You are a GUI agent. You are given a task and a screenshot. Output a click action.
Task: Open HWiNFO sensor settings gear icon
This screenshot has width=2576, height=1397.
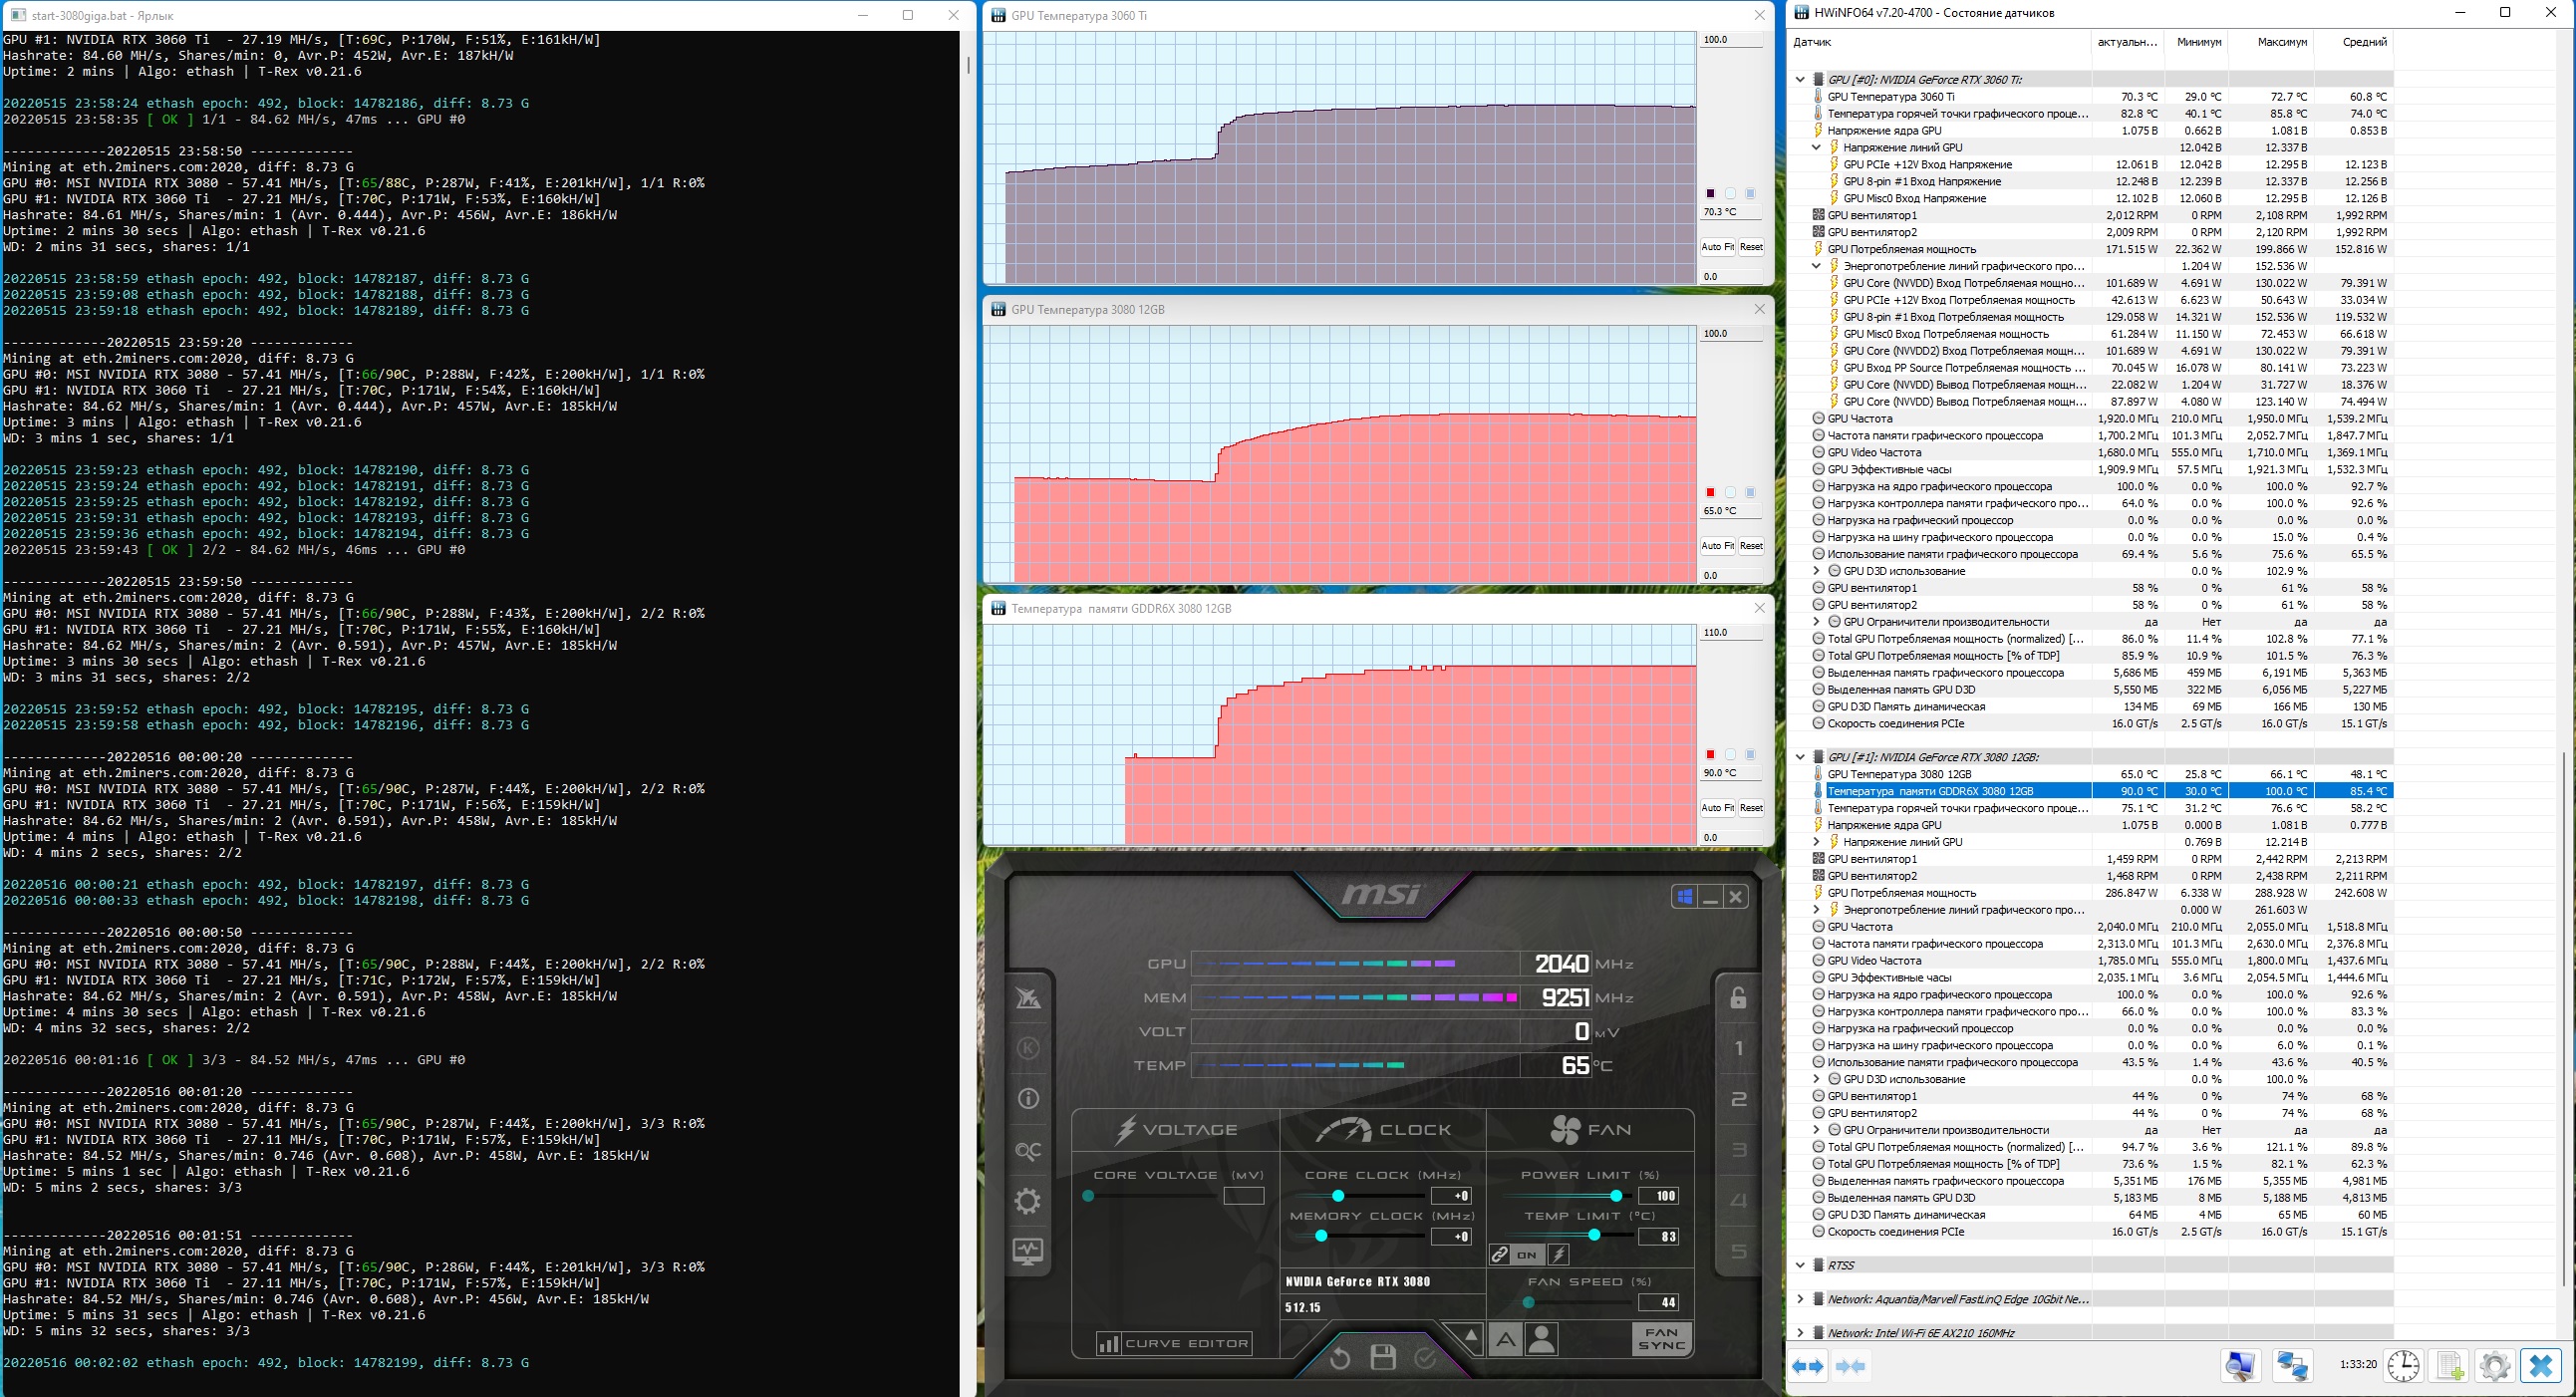2495,1365
